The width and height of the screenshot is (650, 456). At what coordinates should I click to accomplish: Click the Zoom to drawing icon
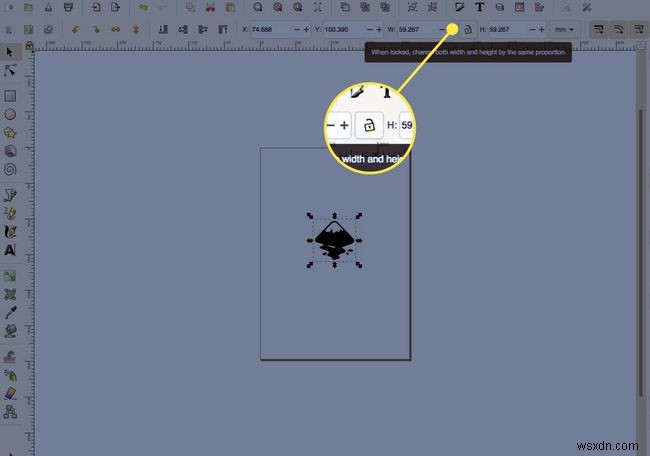click(x=277, y=7)
